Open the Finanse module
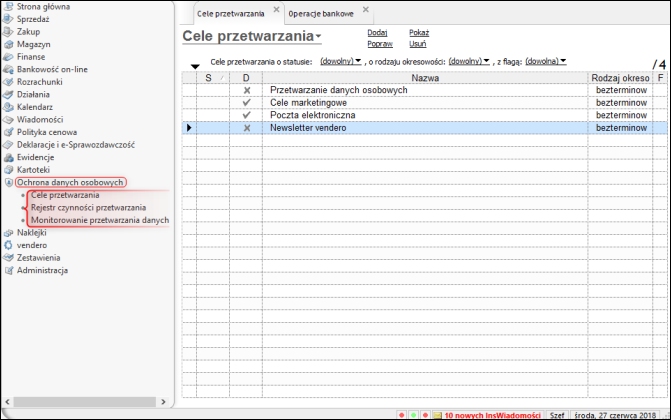Image resolution: width=671 pixels, height=420 pixels. (31, 57)
